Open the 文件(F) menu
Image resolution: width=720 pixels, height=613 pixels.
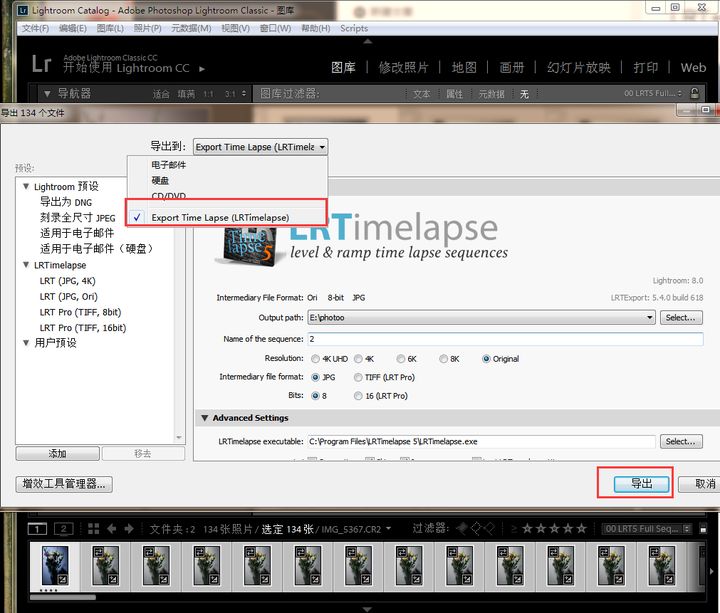point(35,28)
